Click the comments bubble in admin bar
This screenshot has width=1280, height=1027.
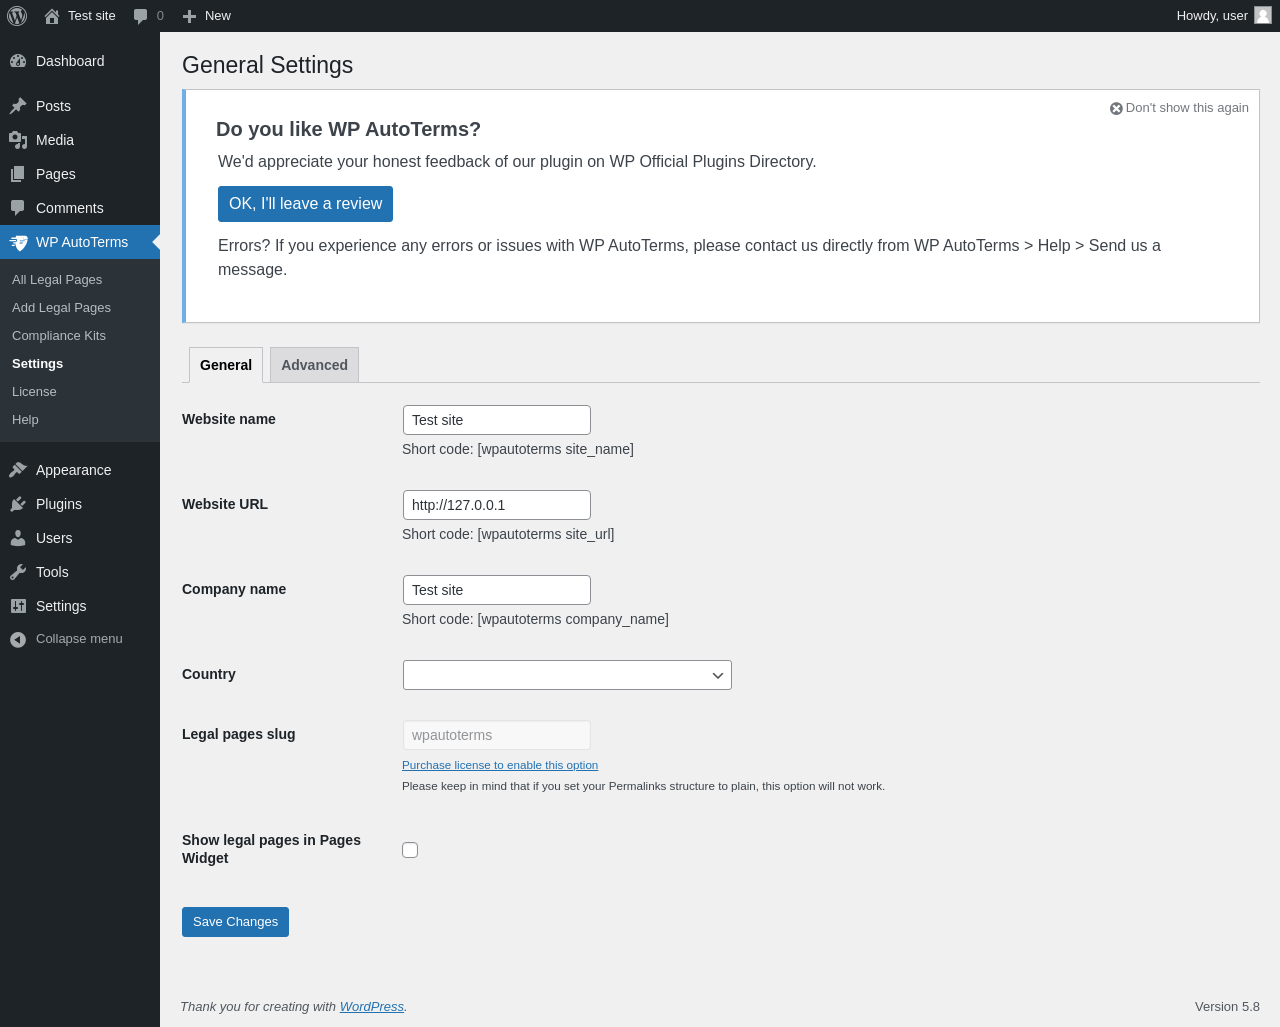coord(141,16)
